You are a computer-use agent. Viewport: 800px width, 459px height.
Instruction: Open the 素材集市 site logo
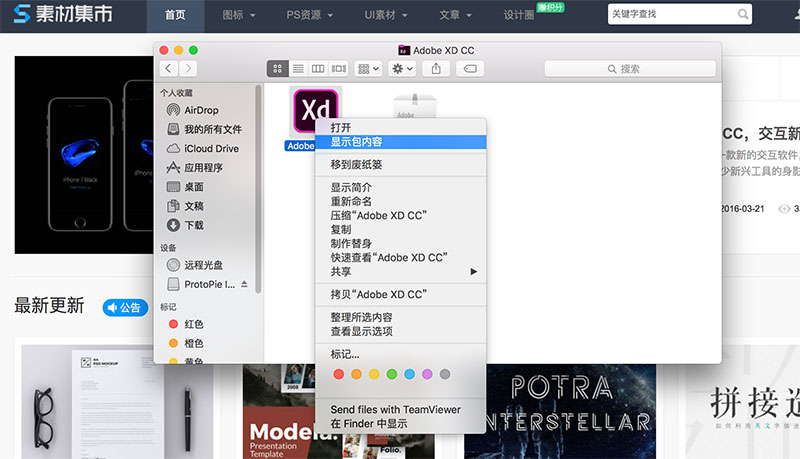[63, 14]
